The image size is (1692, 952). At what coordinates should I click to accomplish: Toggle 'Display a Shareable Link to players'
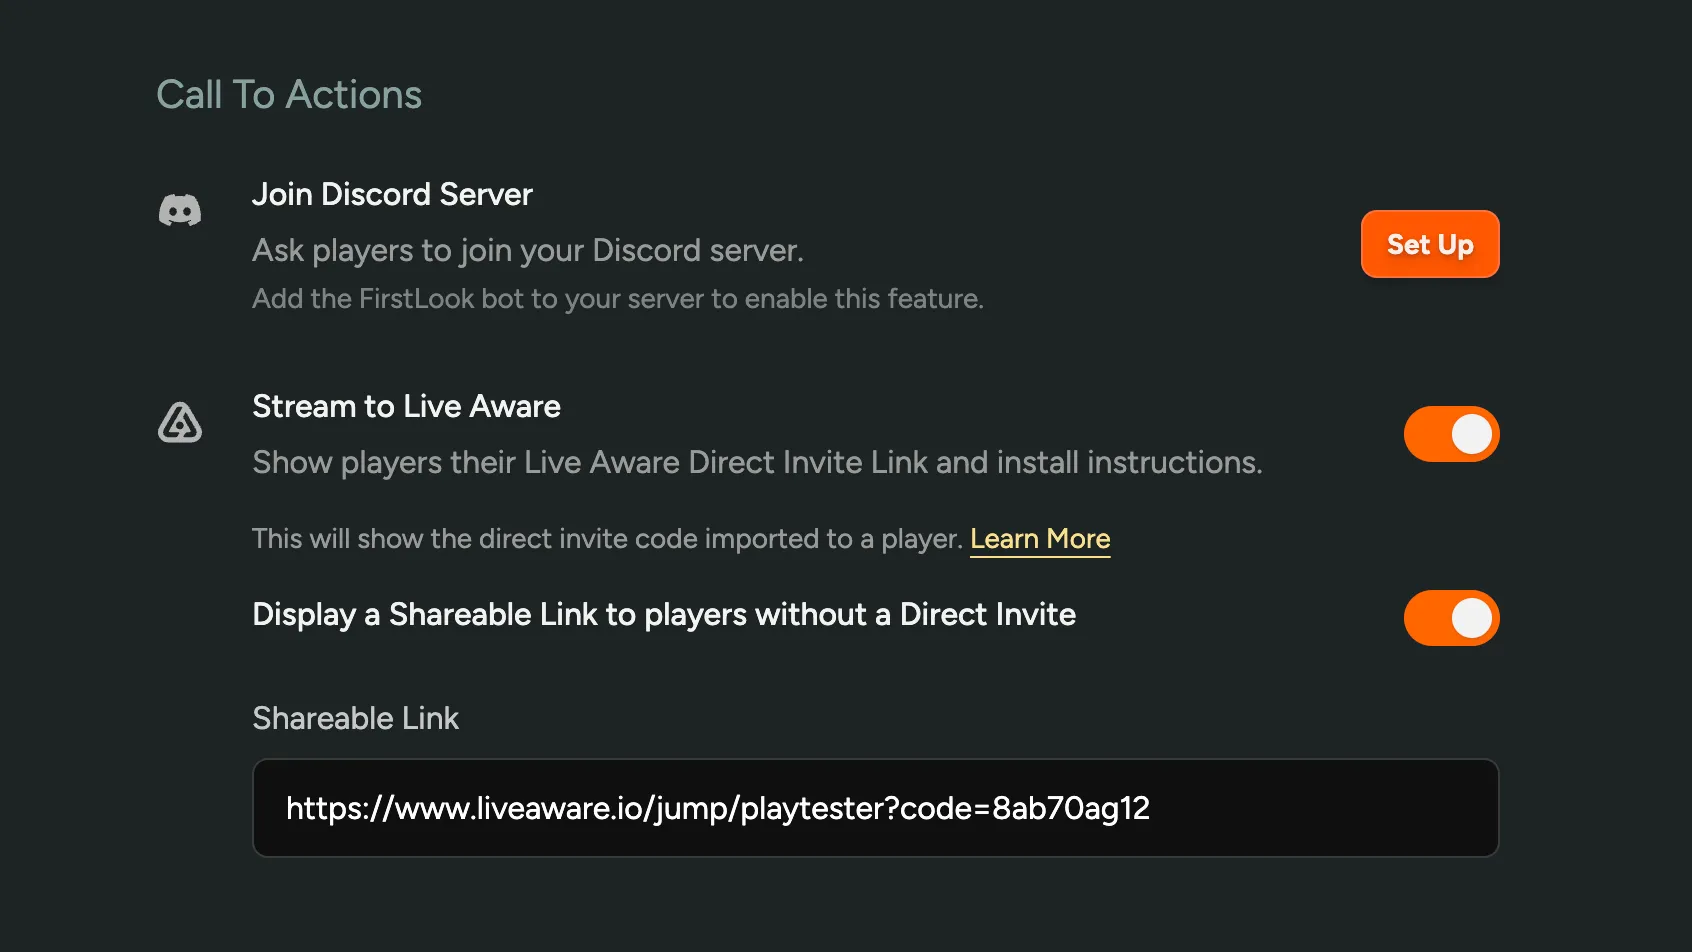(x=1451, y=618)
